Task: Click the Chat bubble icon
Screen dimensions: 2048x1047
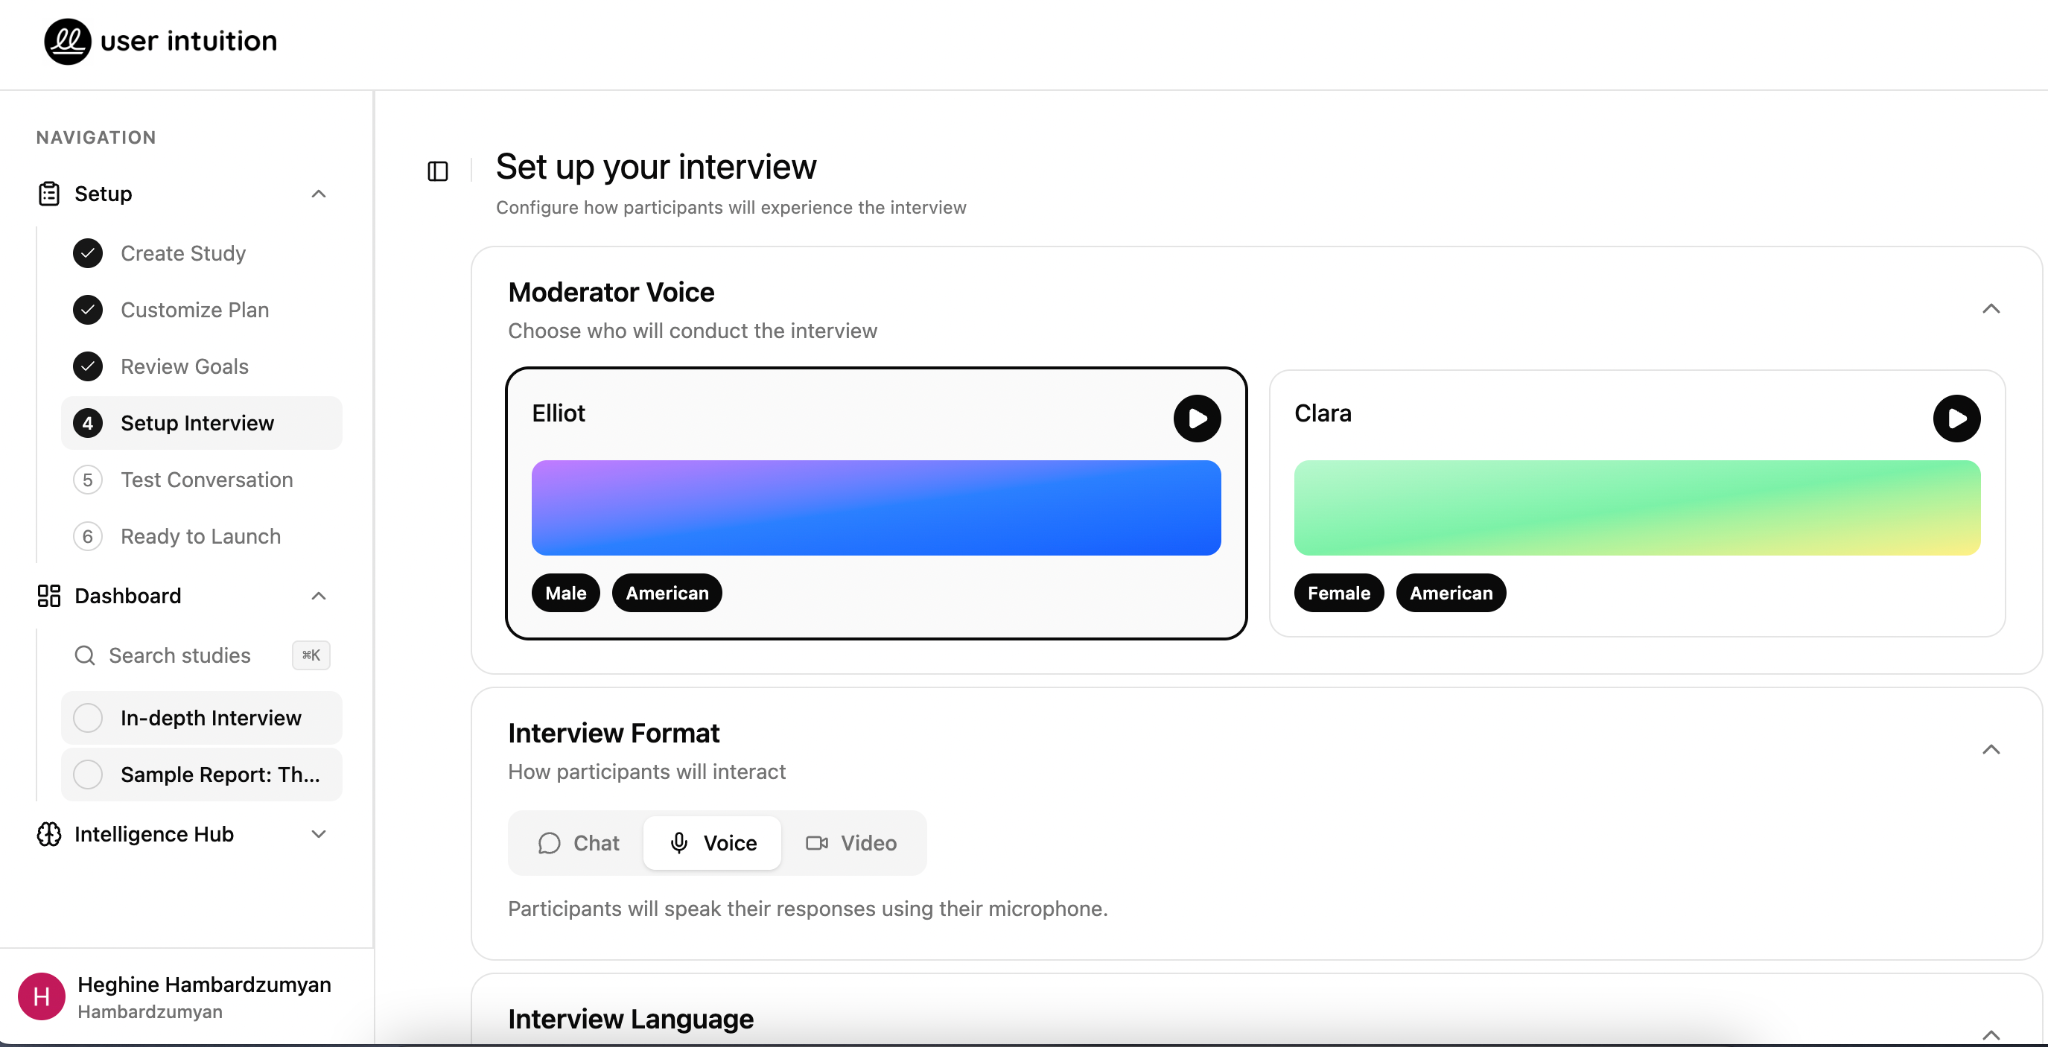Action: [549, 843]
